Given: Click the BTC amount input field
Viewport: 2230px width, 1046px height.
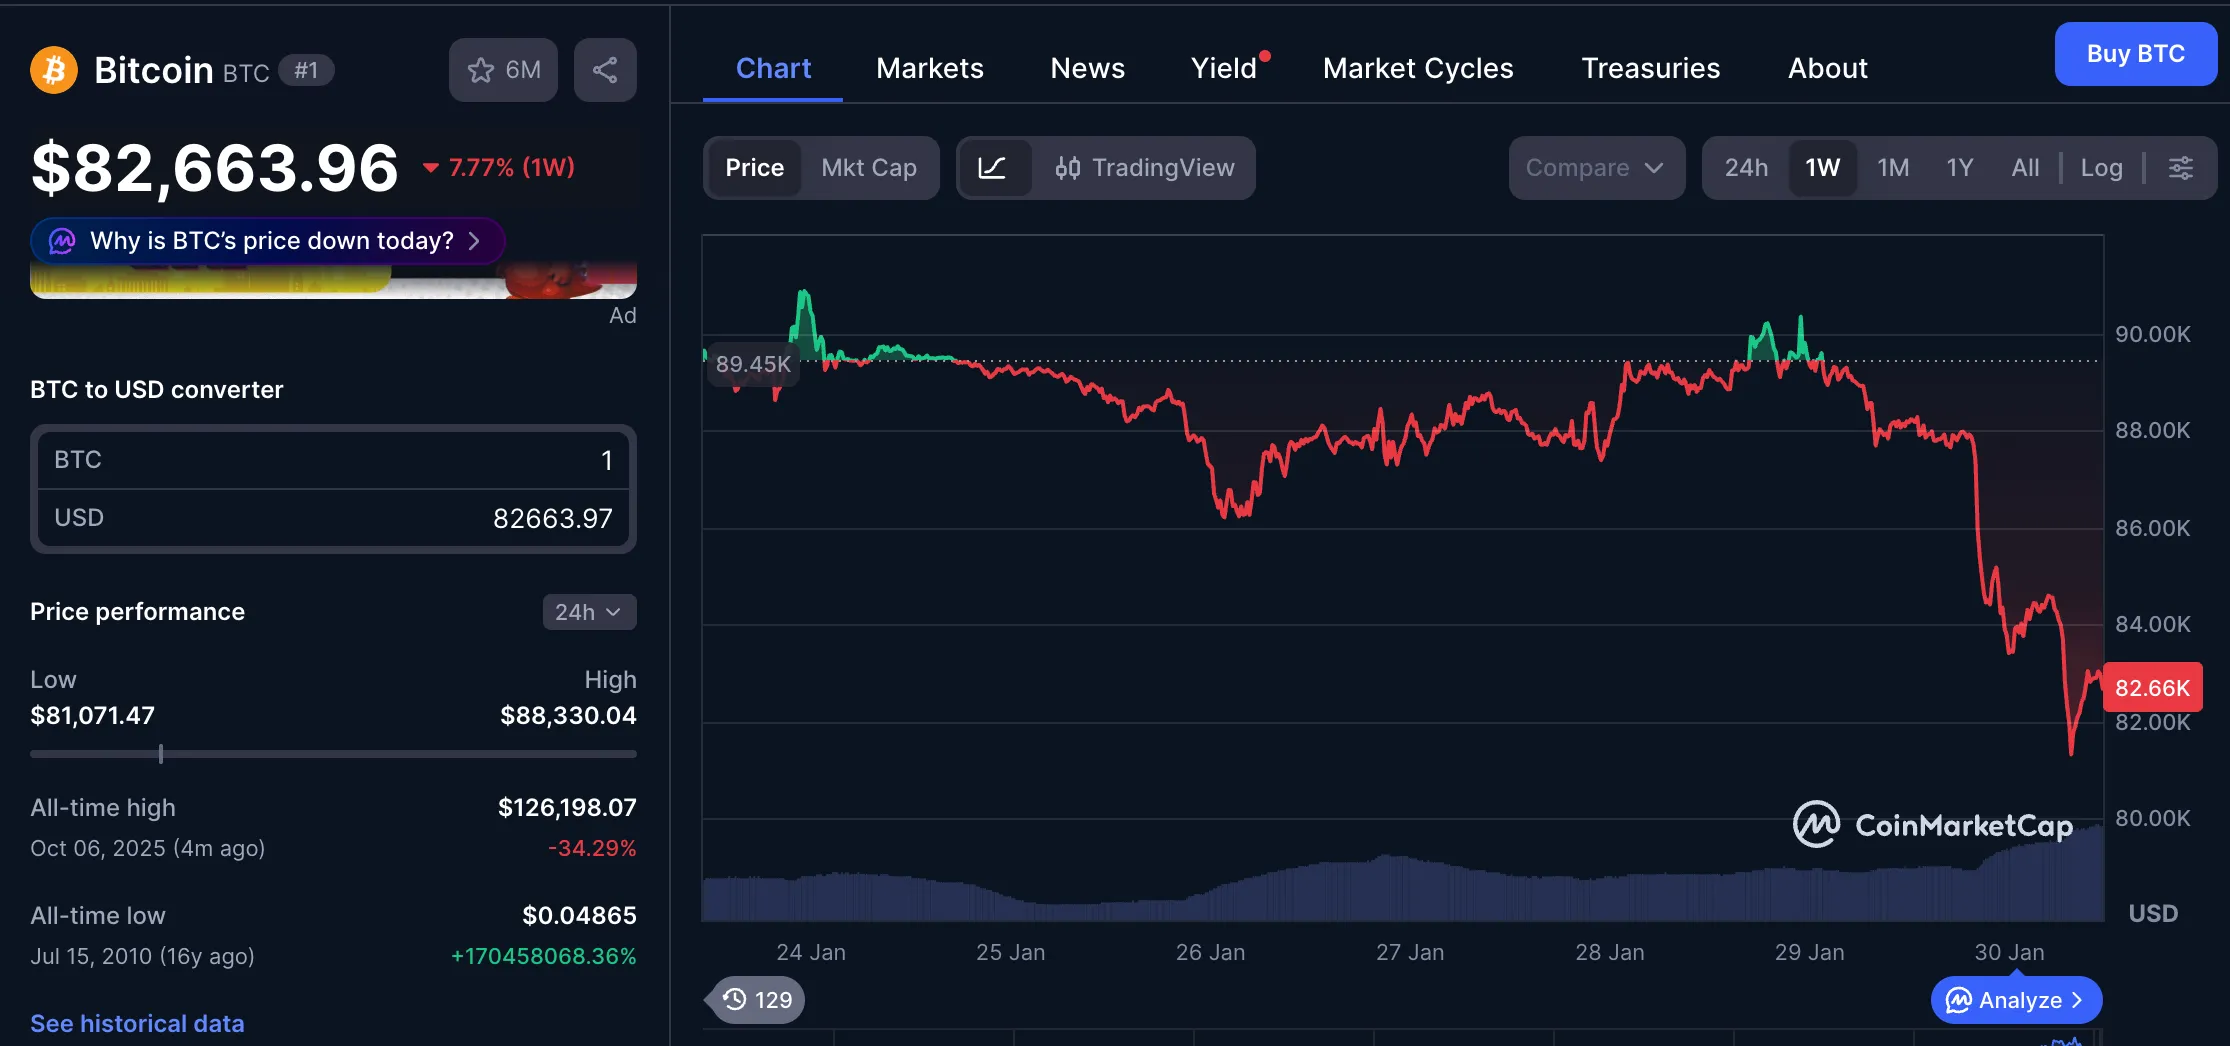Looking at the screenshot, I should (333, 460).
